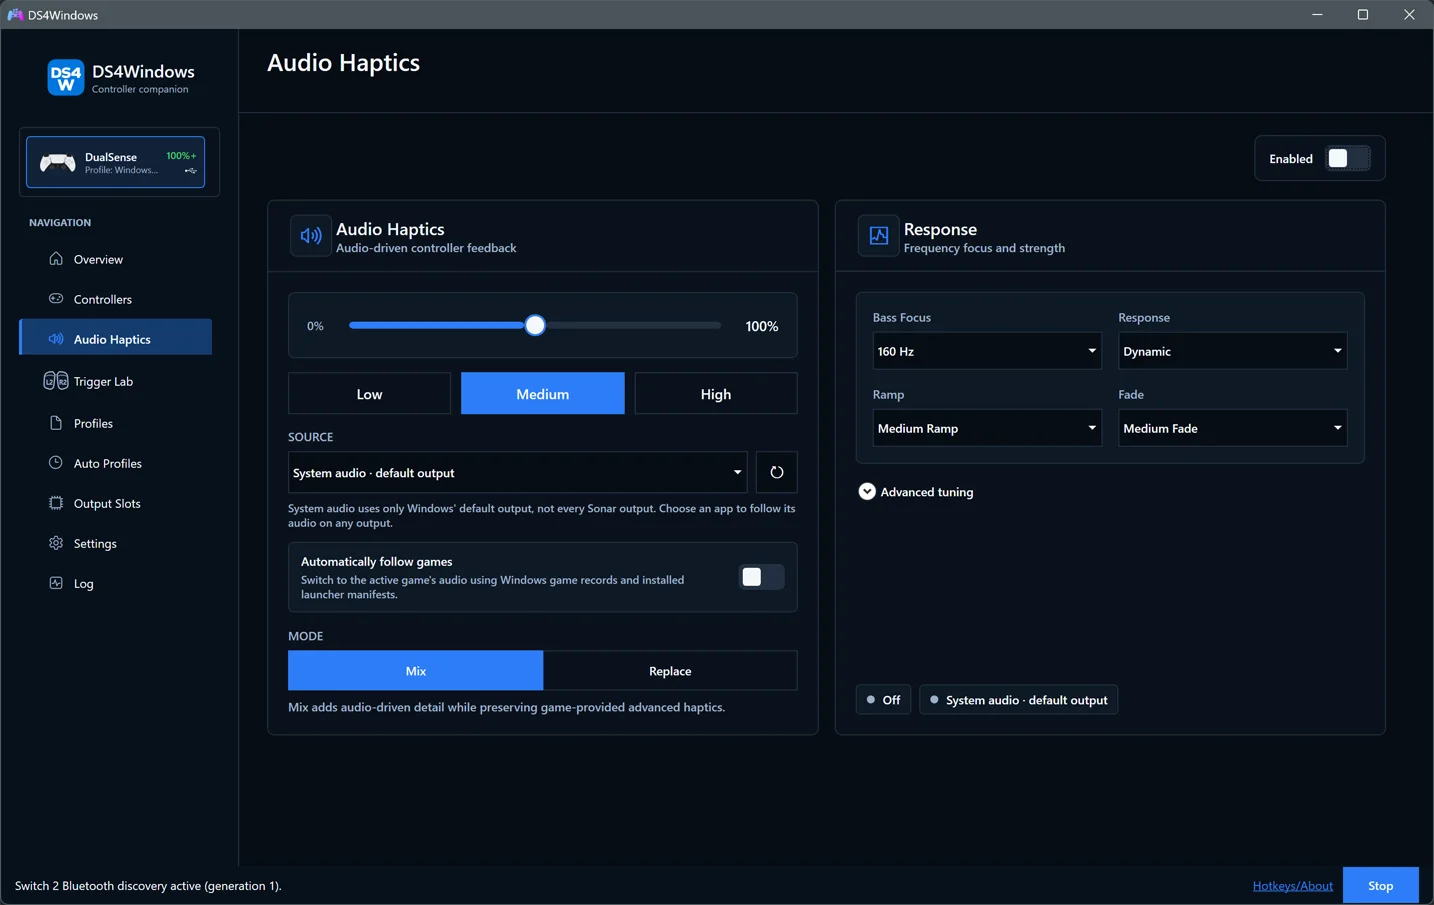Choose the Low intensity preset
The image size is (1434, 905).
coord(369,394)
